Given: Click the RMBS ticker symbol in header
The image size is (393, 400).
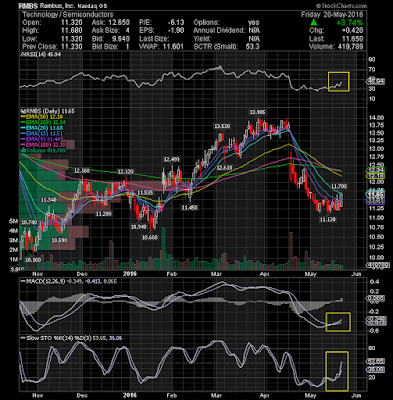Looking at the screenshot, I should (28, 6).
